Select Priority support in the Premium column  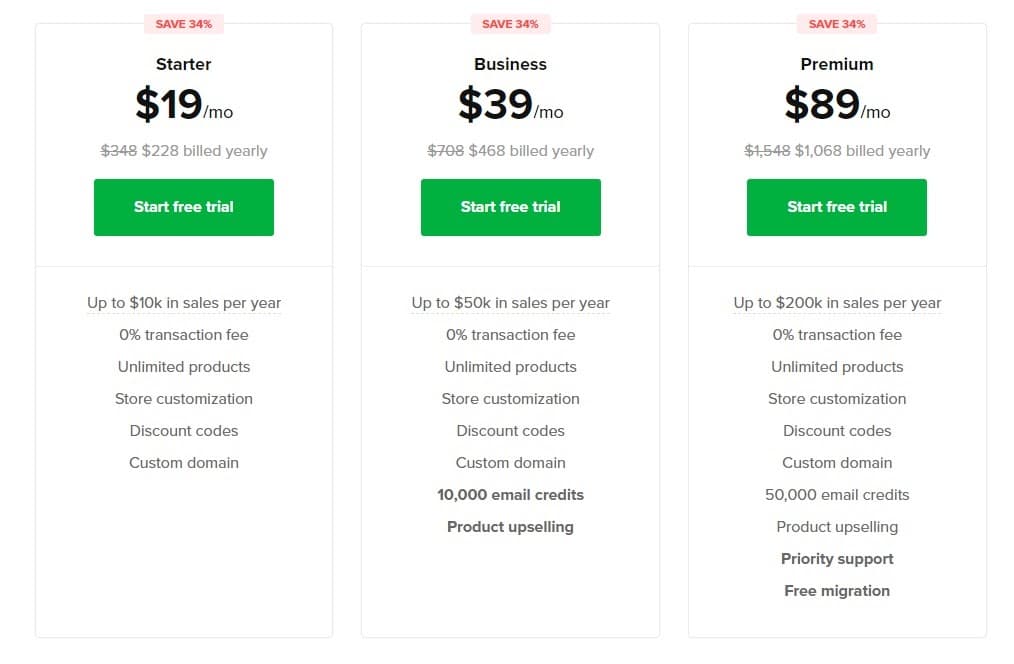point(837,558)
